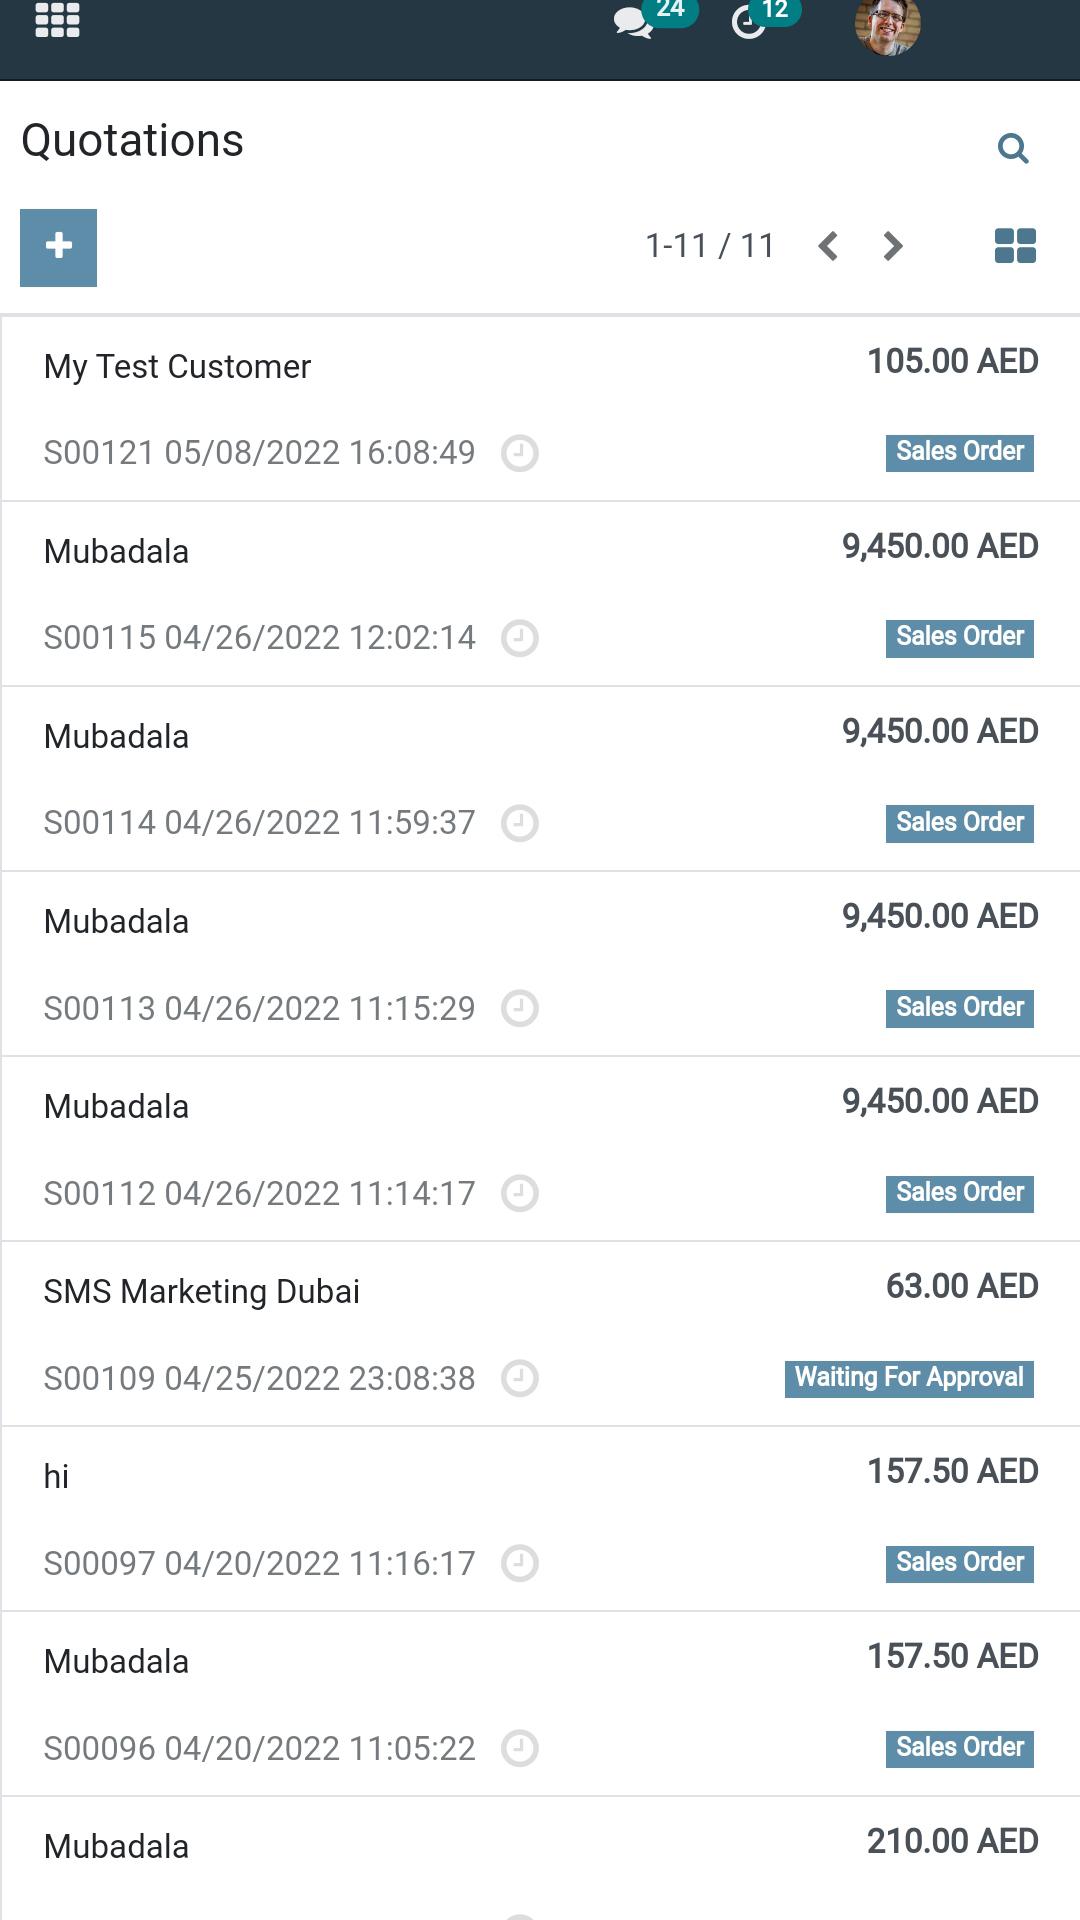Open the conversations icon with 24 badge

coord(634,22)
